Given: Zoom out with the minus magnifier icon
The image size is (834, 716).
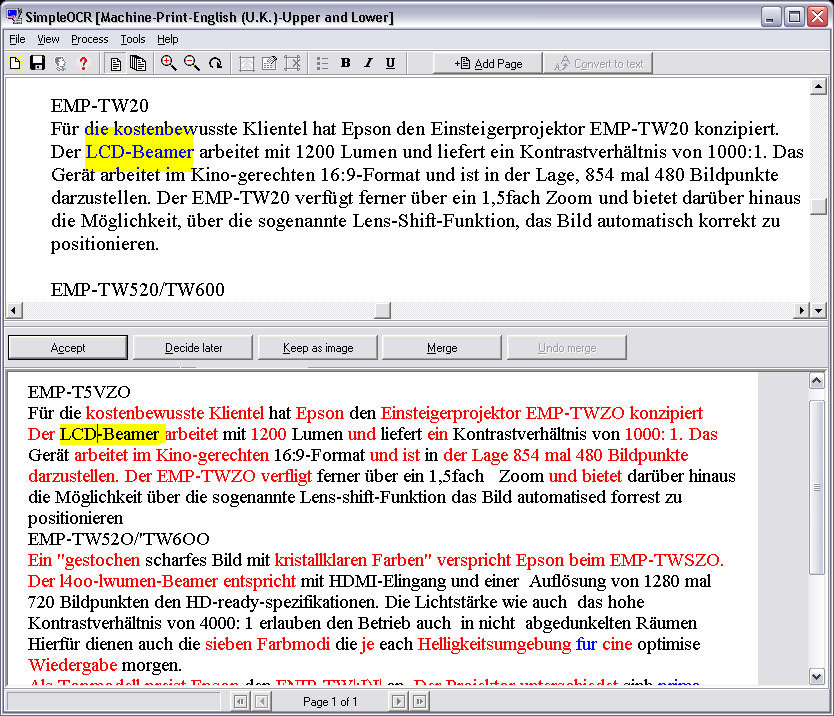Looking at the screenshot, I should click(x=191, y=63).
